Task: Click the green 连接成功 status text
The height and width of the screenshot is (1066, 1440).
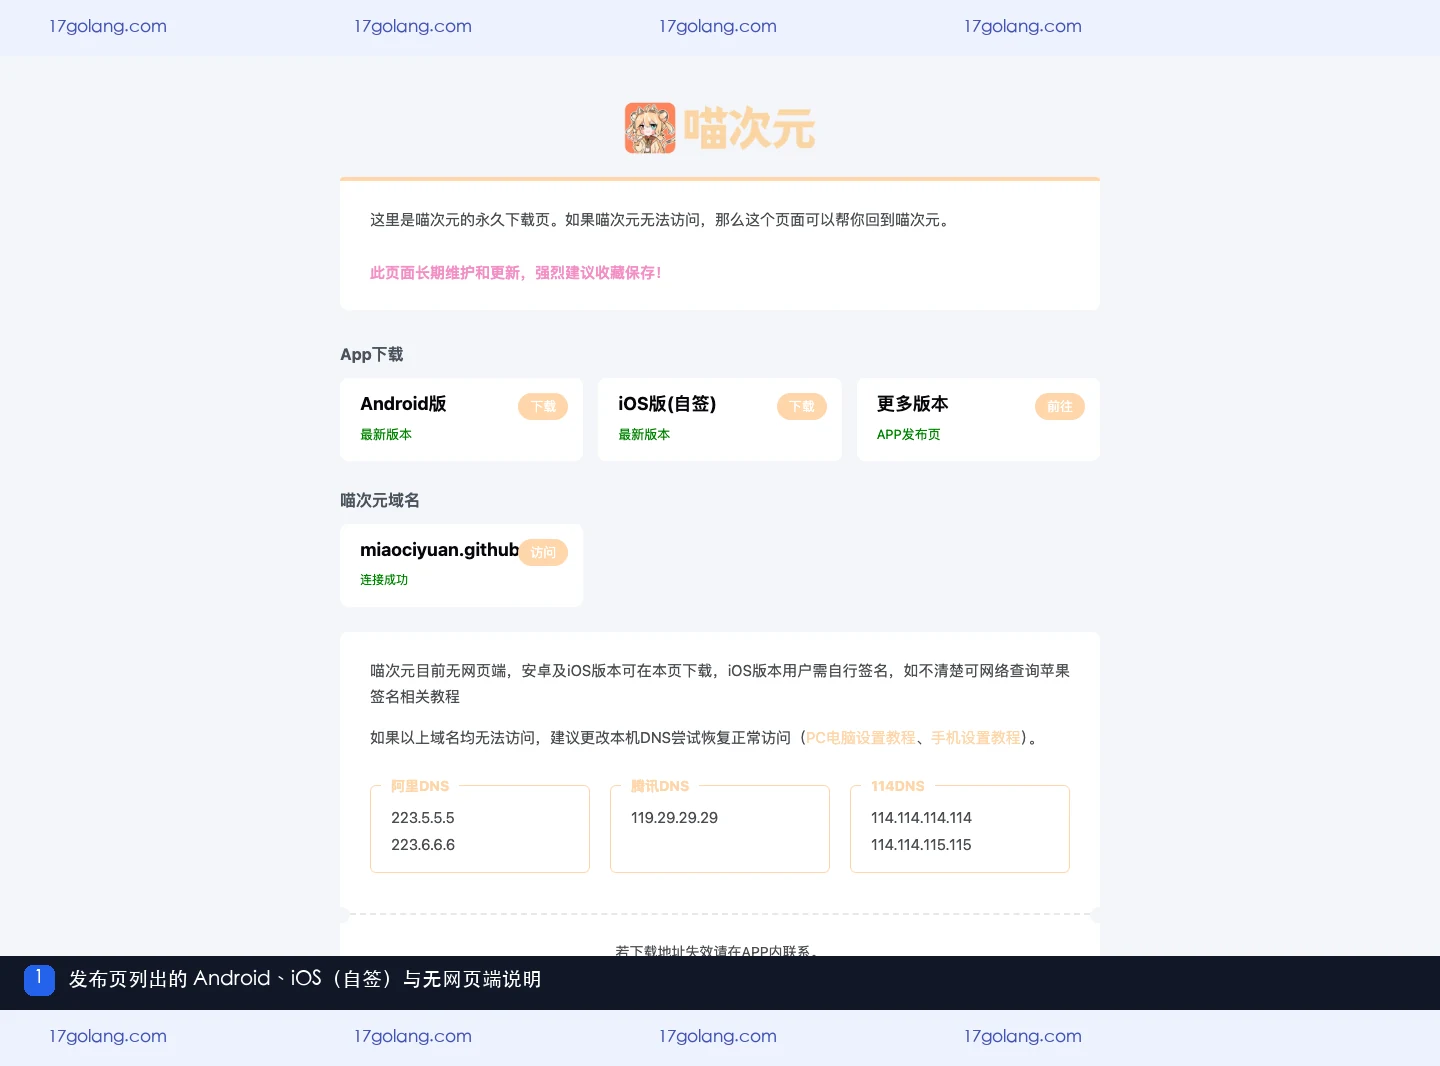Action: 384,580
